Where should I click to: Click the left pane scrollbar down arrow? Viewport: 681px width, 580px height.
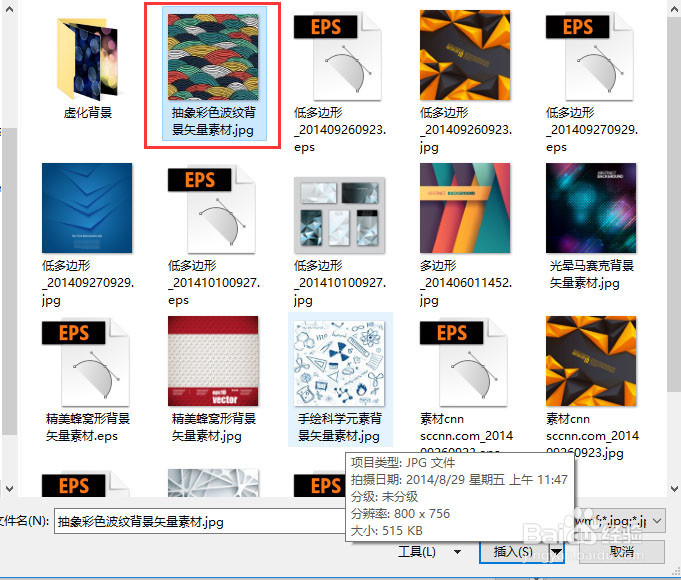pos(9,488)
